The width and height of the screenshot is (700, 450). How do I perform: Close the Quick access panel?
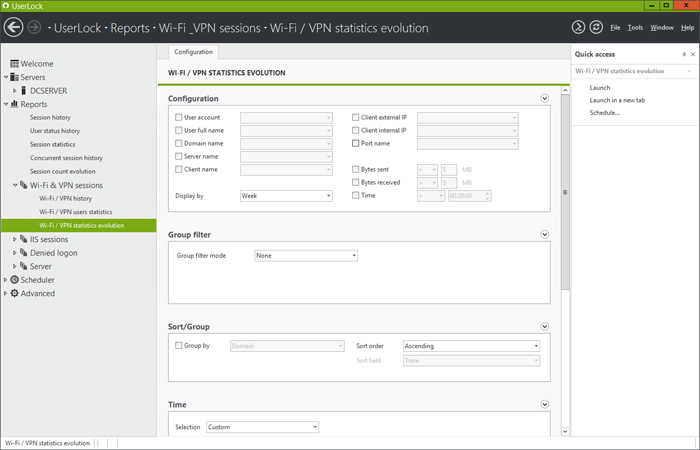pos(693,54)
